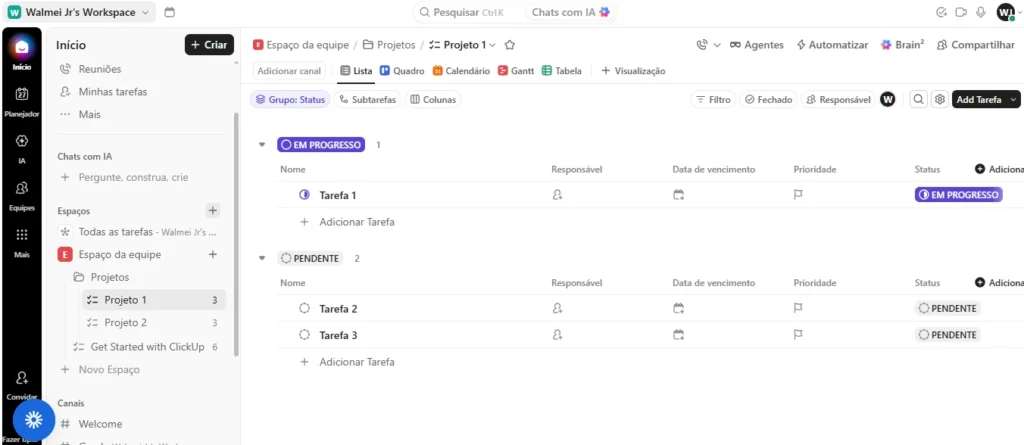The width and height of the screenshot is (1024, 445).
Task: Assign a responsible person to Tarefa 1
Action: (x=557, y=195)
